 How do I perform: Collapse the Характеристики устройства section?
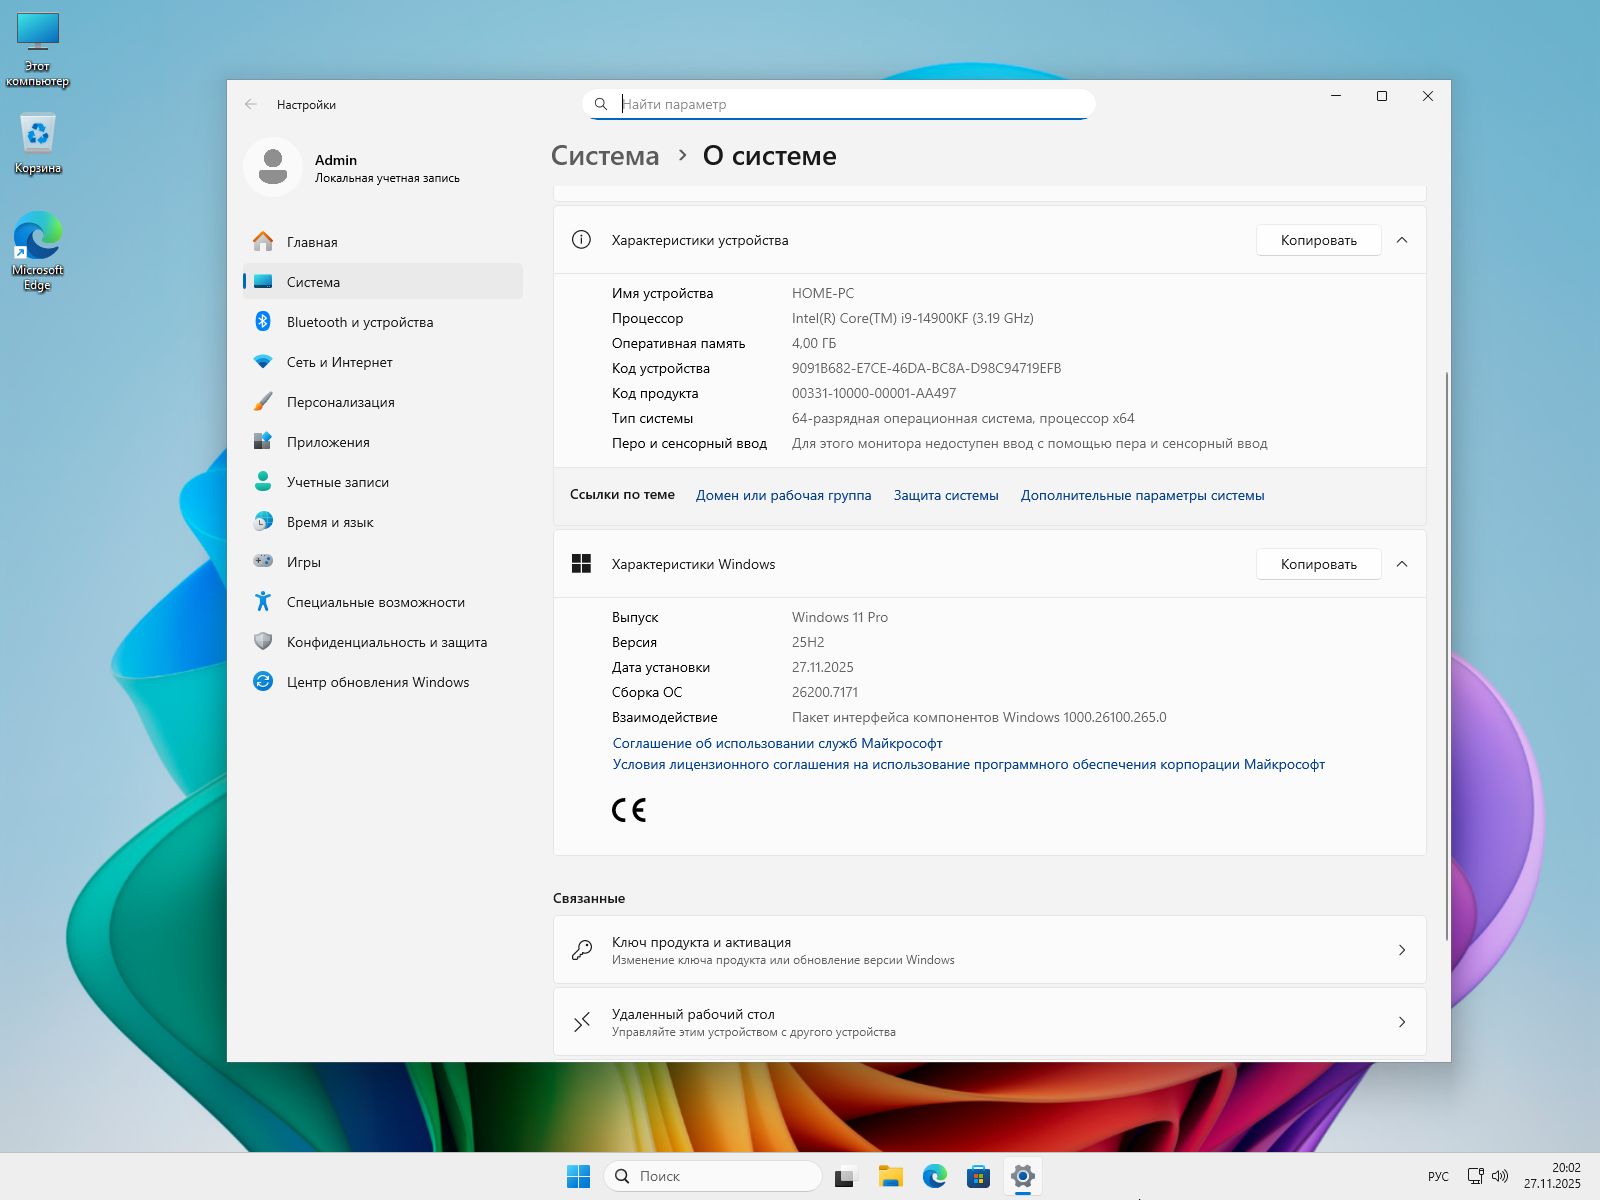tap(1402, 240)
